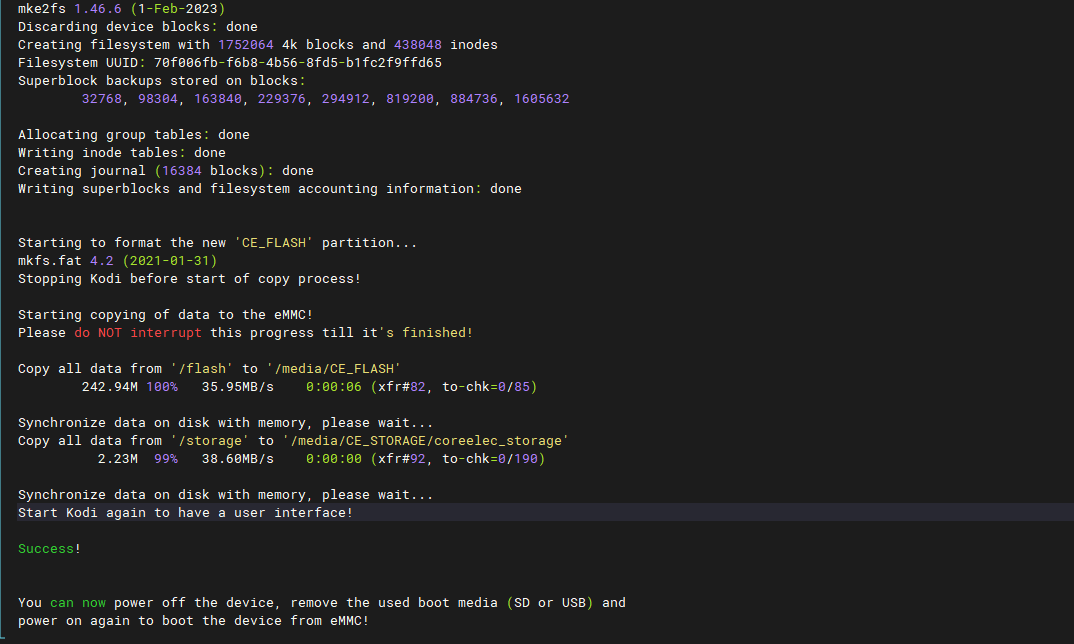1074x644 pixels.
Task: Click the filesystem UUID string
Action: (297, 63)
